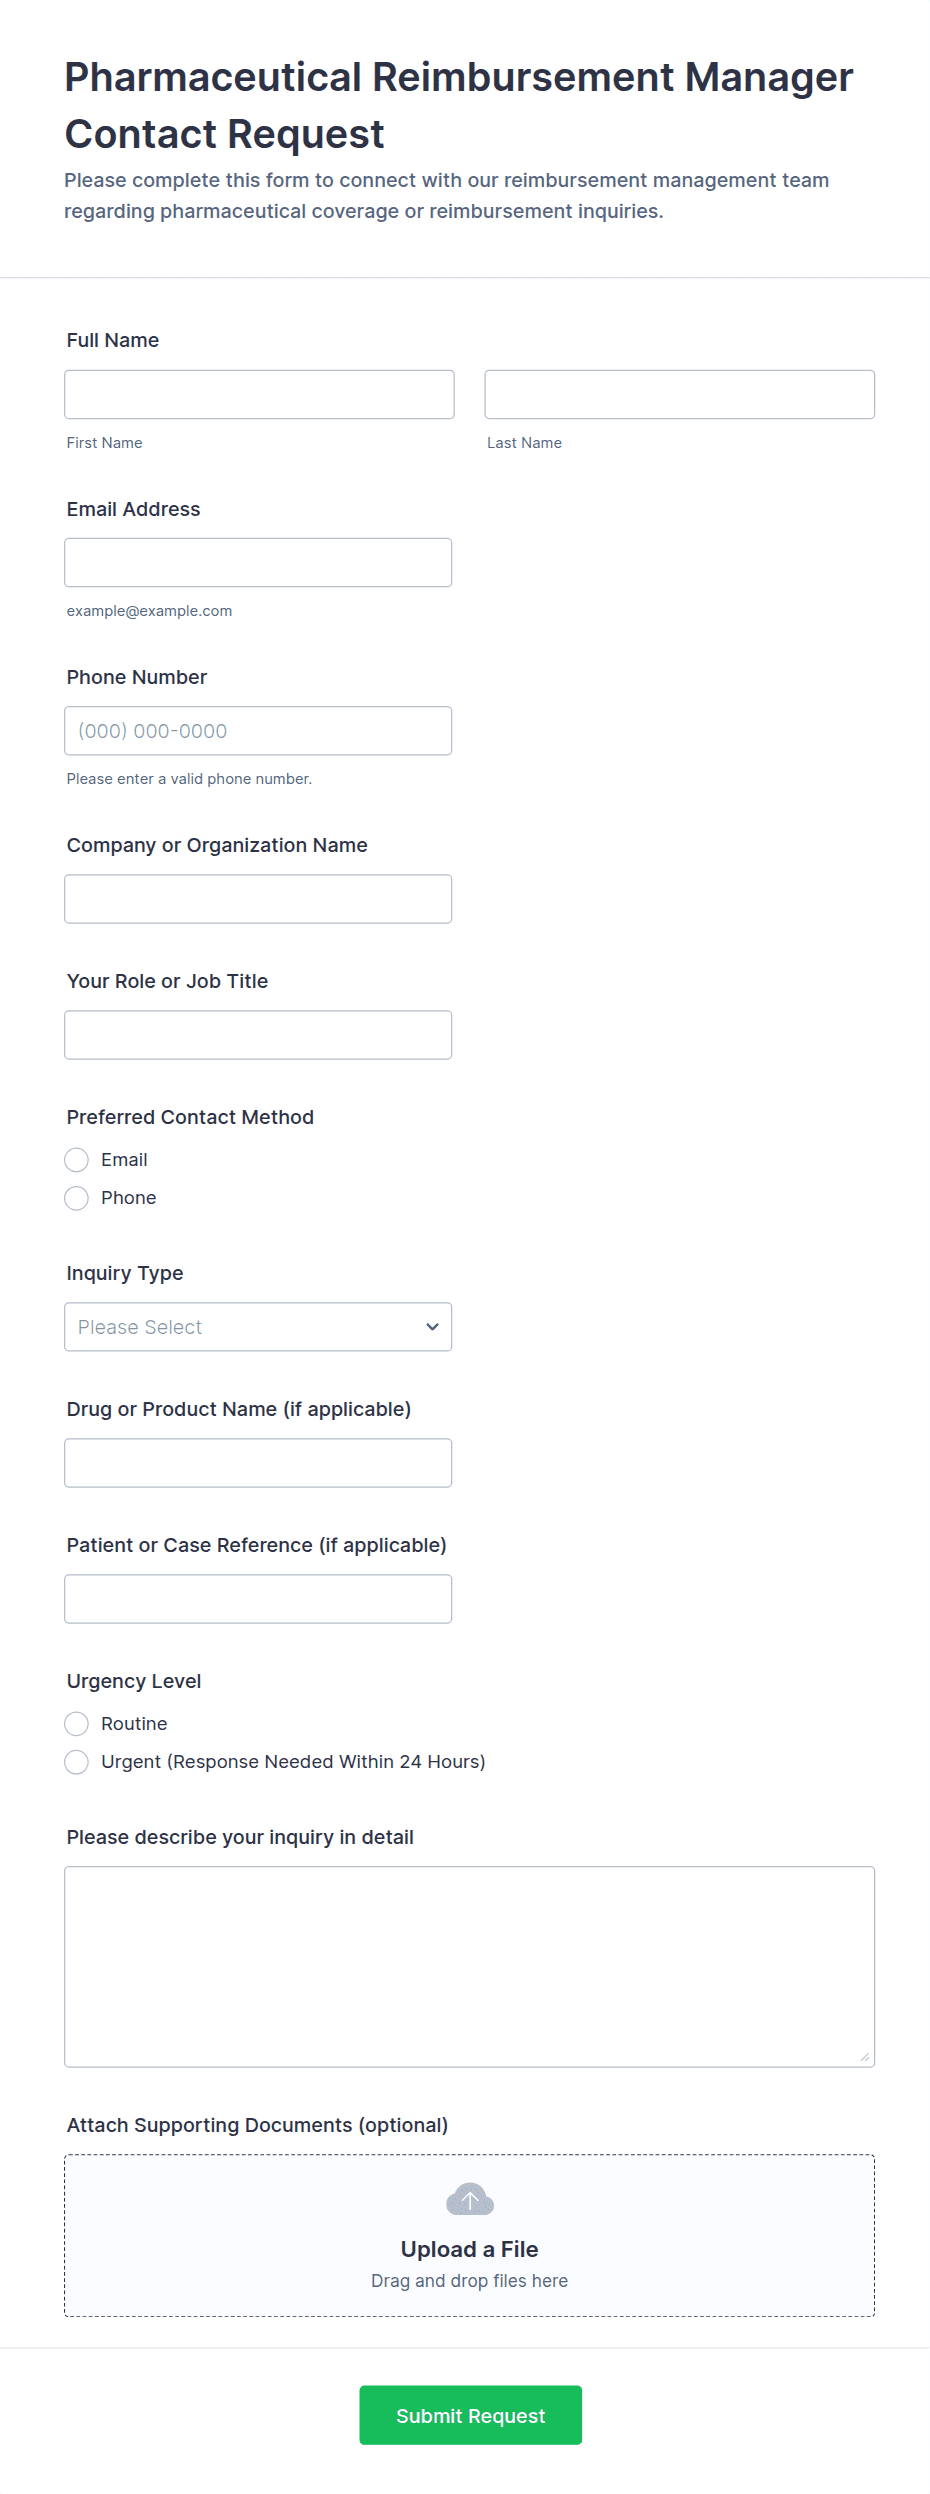Focus the Last Name input field
The image size is (930, 2494).
(x=679, y=395)
